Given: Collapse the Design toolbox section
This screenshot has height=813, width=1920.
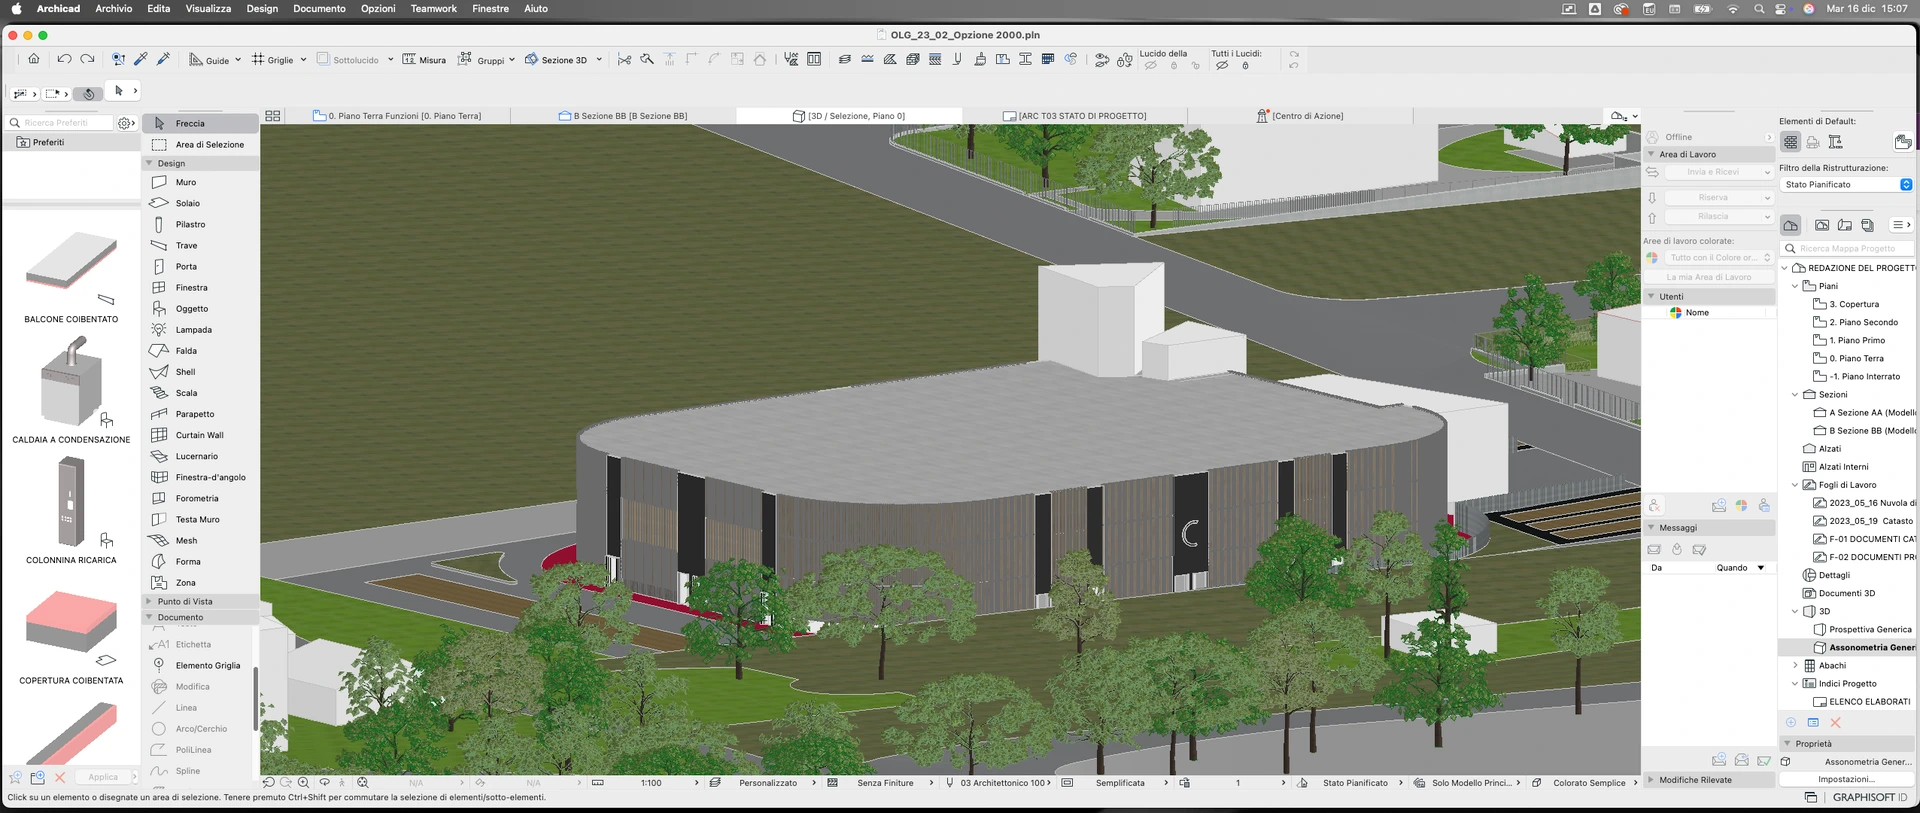Looking at the screenshot, I should [x=150, y=164].
